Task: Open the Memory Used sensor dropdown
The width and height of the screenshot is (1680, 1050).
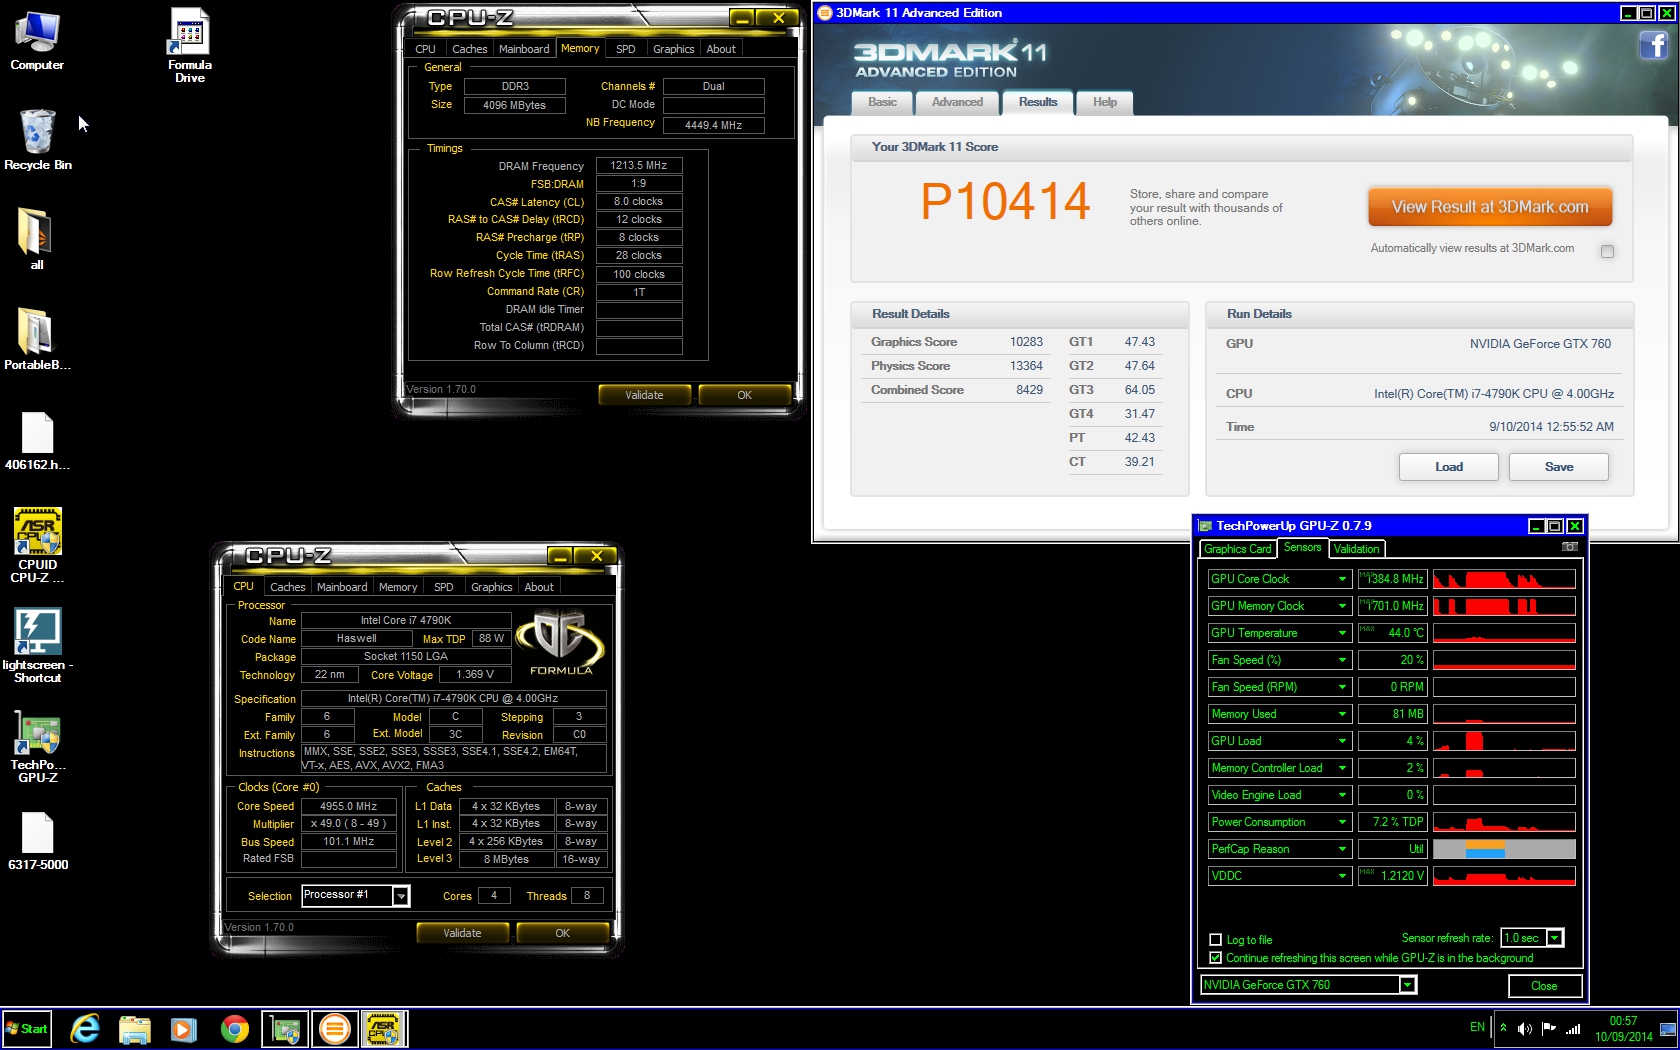Action: 1342,714
